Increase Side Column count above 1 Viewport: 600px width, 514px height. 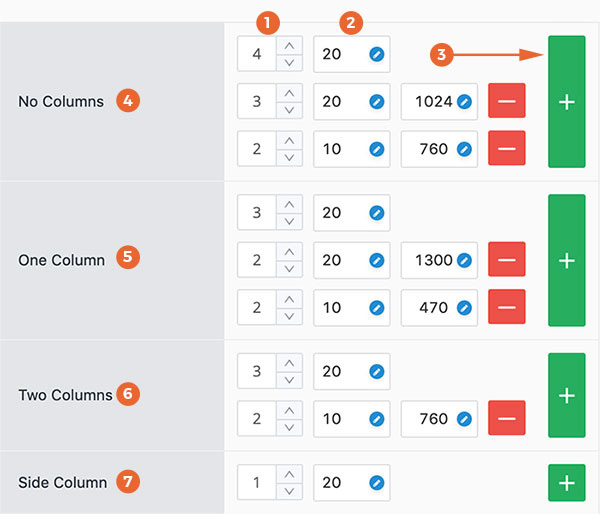click(289, 475)
